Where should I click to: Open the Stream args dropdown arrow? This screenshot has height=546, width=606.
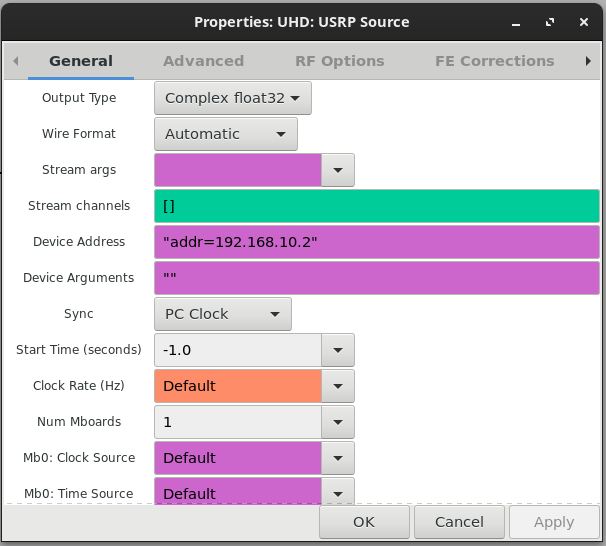pos(338,170)
